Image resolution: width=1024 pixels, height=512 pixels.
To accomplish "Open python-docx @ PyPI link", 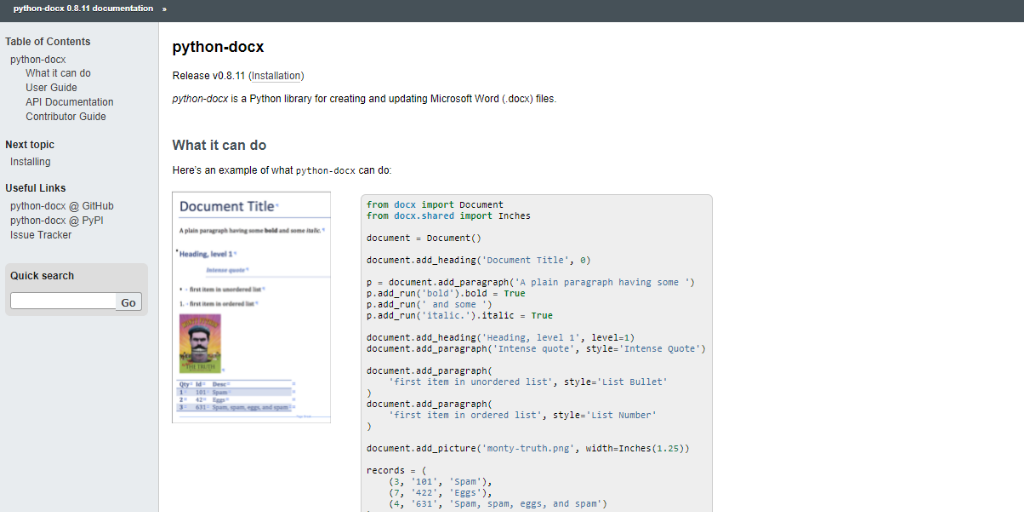I will (x=57, y=220).
